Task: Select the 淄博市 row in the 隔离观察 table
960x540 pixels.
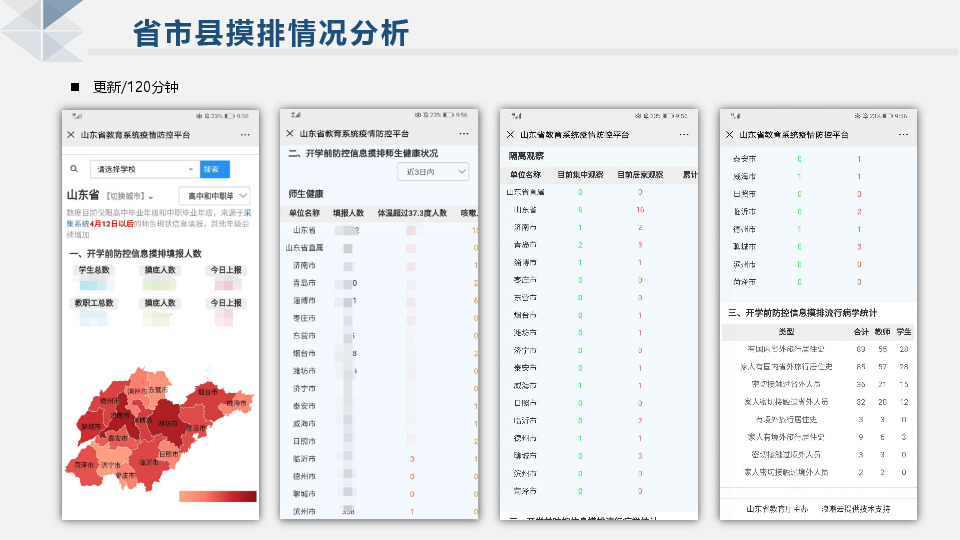Action: [x=599, y=263]
